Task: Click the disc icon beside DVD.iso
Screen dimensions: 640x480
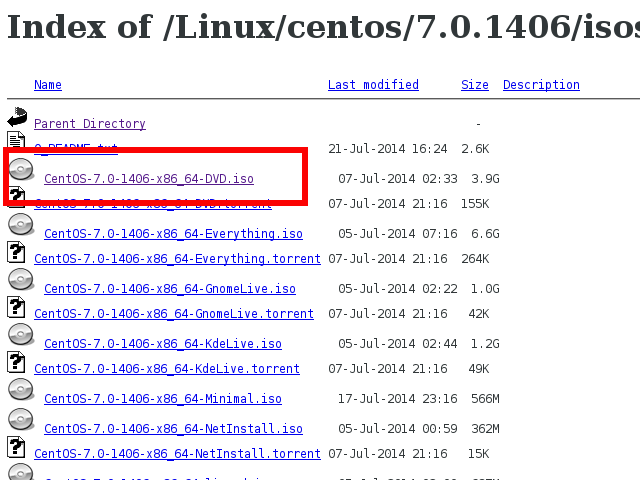Action: click(20, 170)
